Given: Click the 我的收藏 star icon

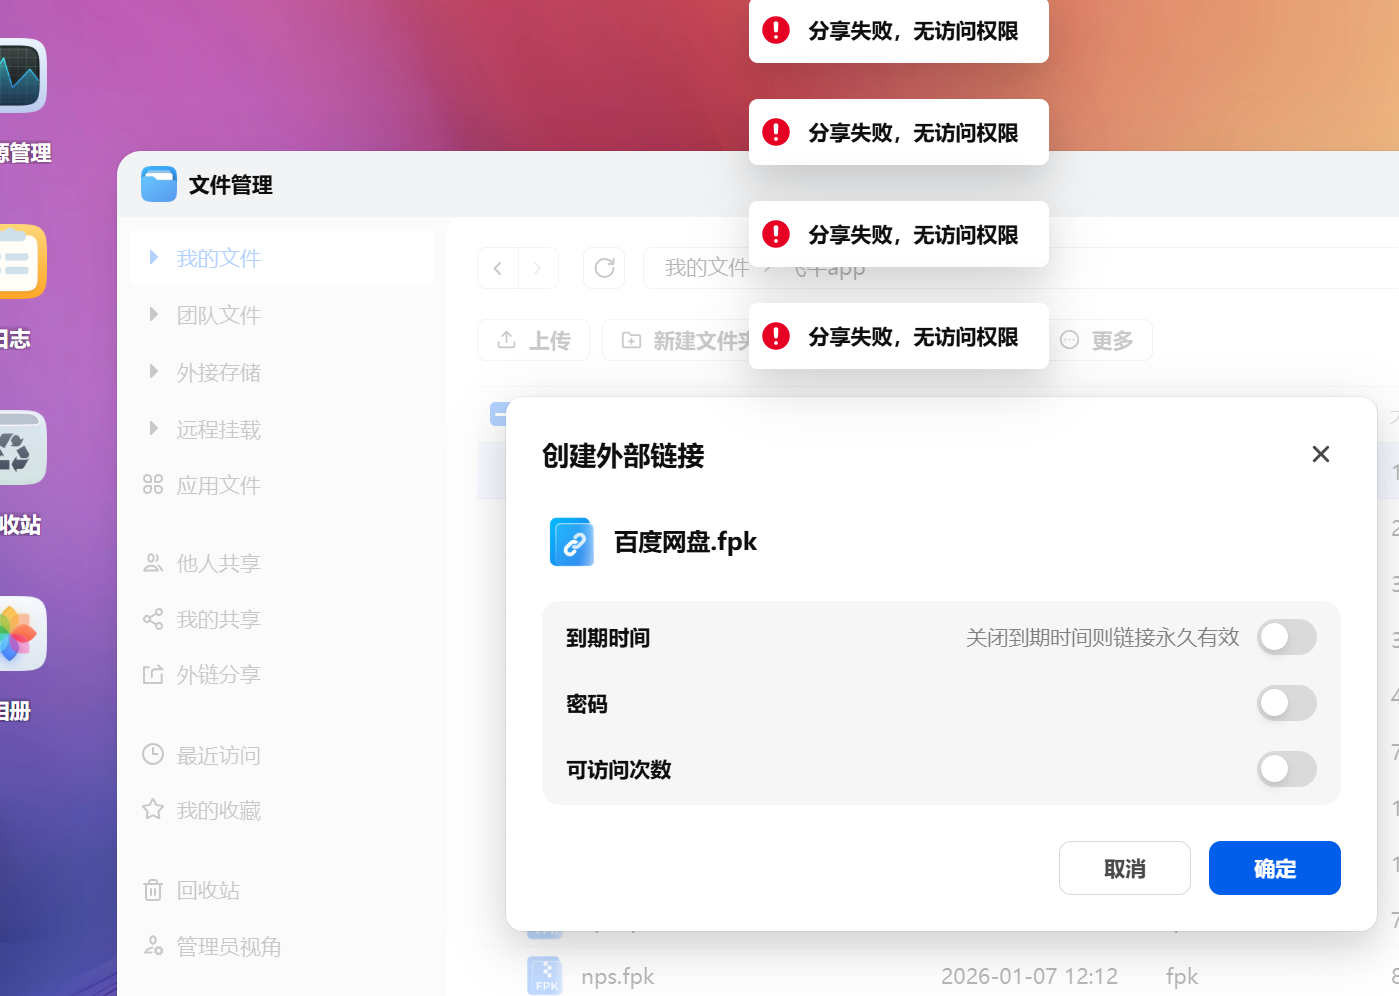Looking at the screenshot, I should tap(152, 810).
